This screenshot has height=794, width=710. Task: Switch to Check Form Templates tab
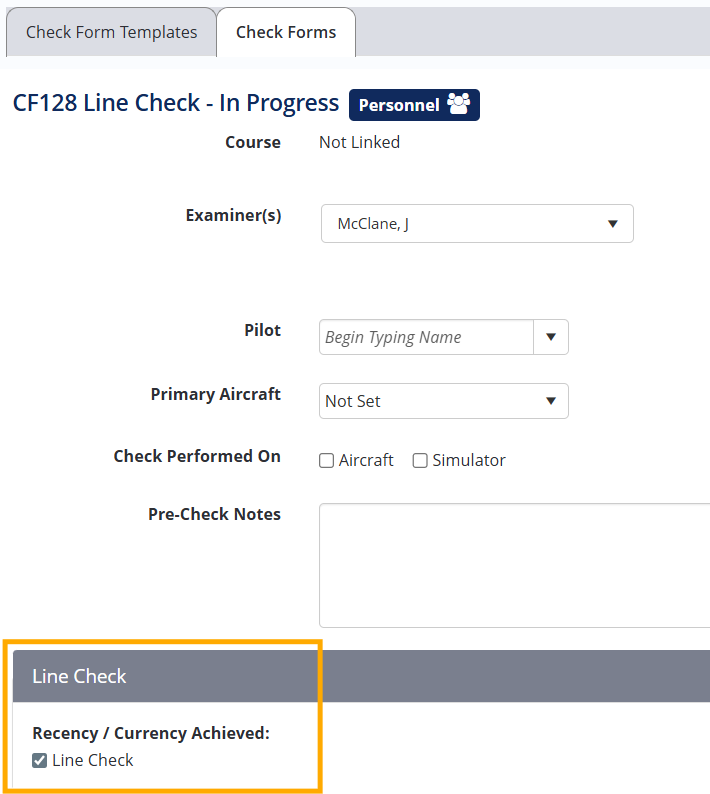(x=111, y=32)
